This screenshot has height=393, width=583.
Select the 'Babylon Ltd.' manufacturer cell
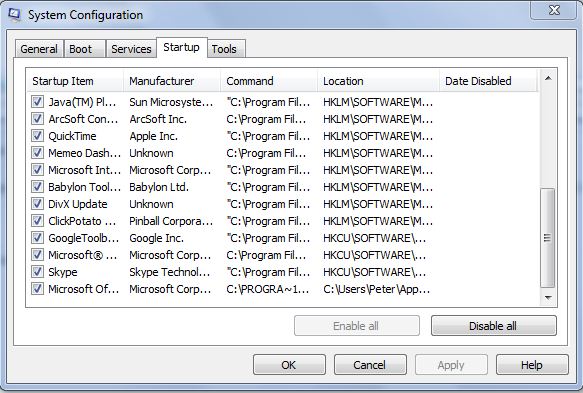159,187
